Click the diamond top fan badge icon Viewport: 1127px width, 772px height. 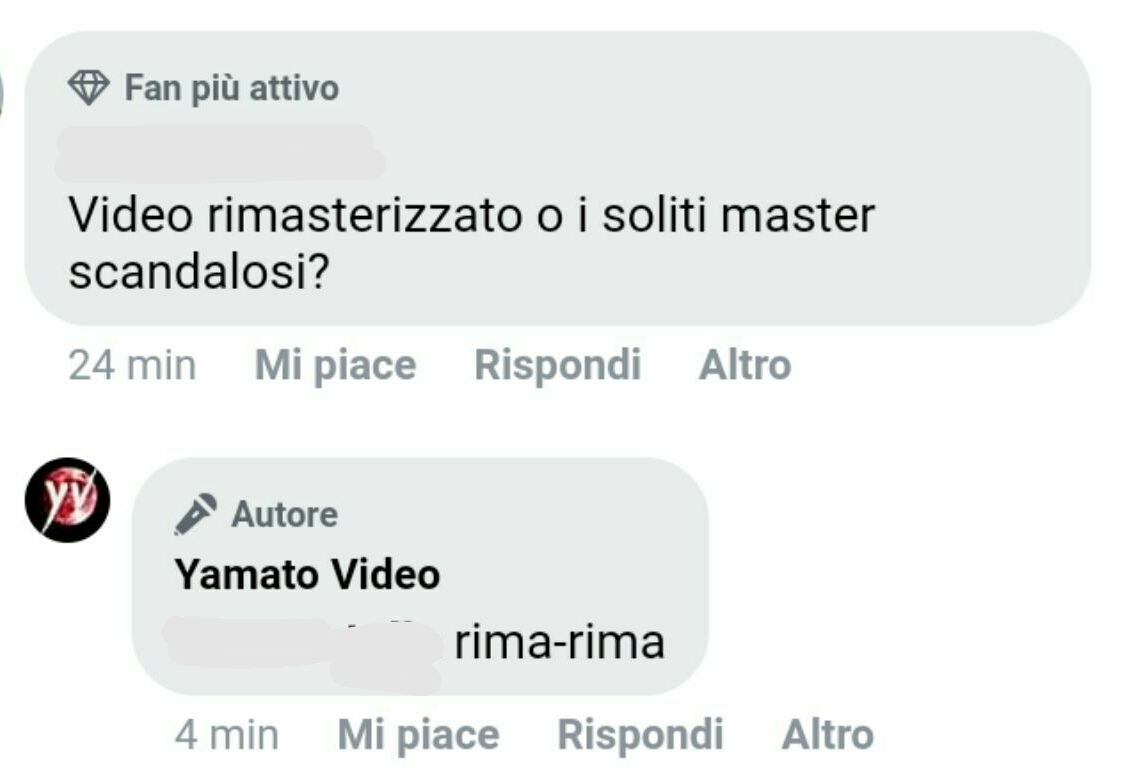[x=88, y=88]
